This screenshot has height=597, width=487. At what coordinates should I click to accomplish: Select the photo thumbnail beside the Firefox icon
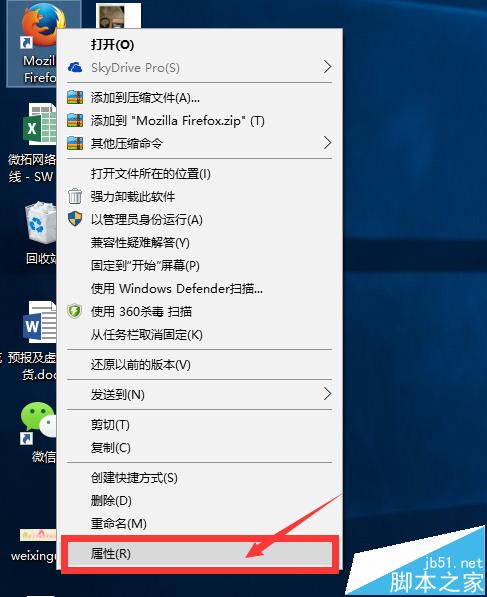[118, 16]
